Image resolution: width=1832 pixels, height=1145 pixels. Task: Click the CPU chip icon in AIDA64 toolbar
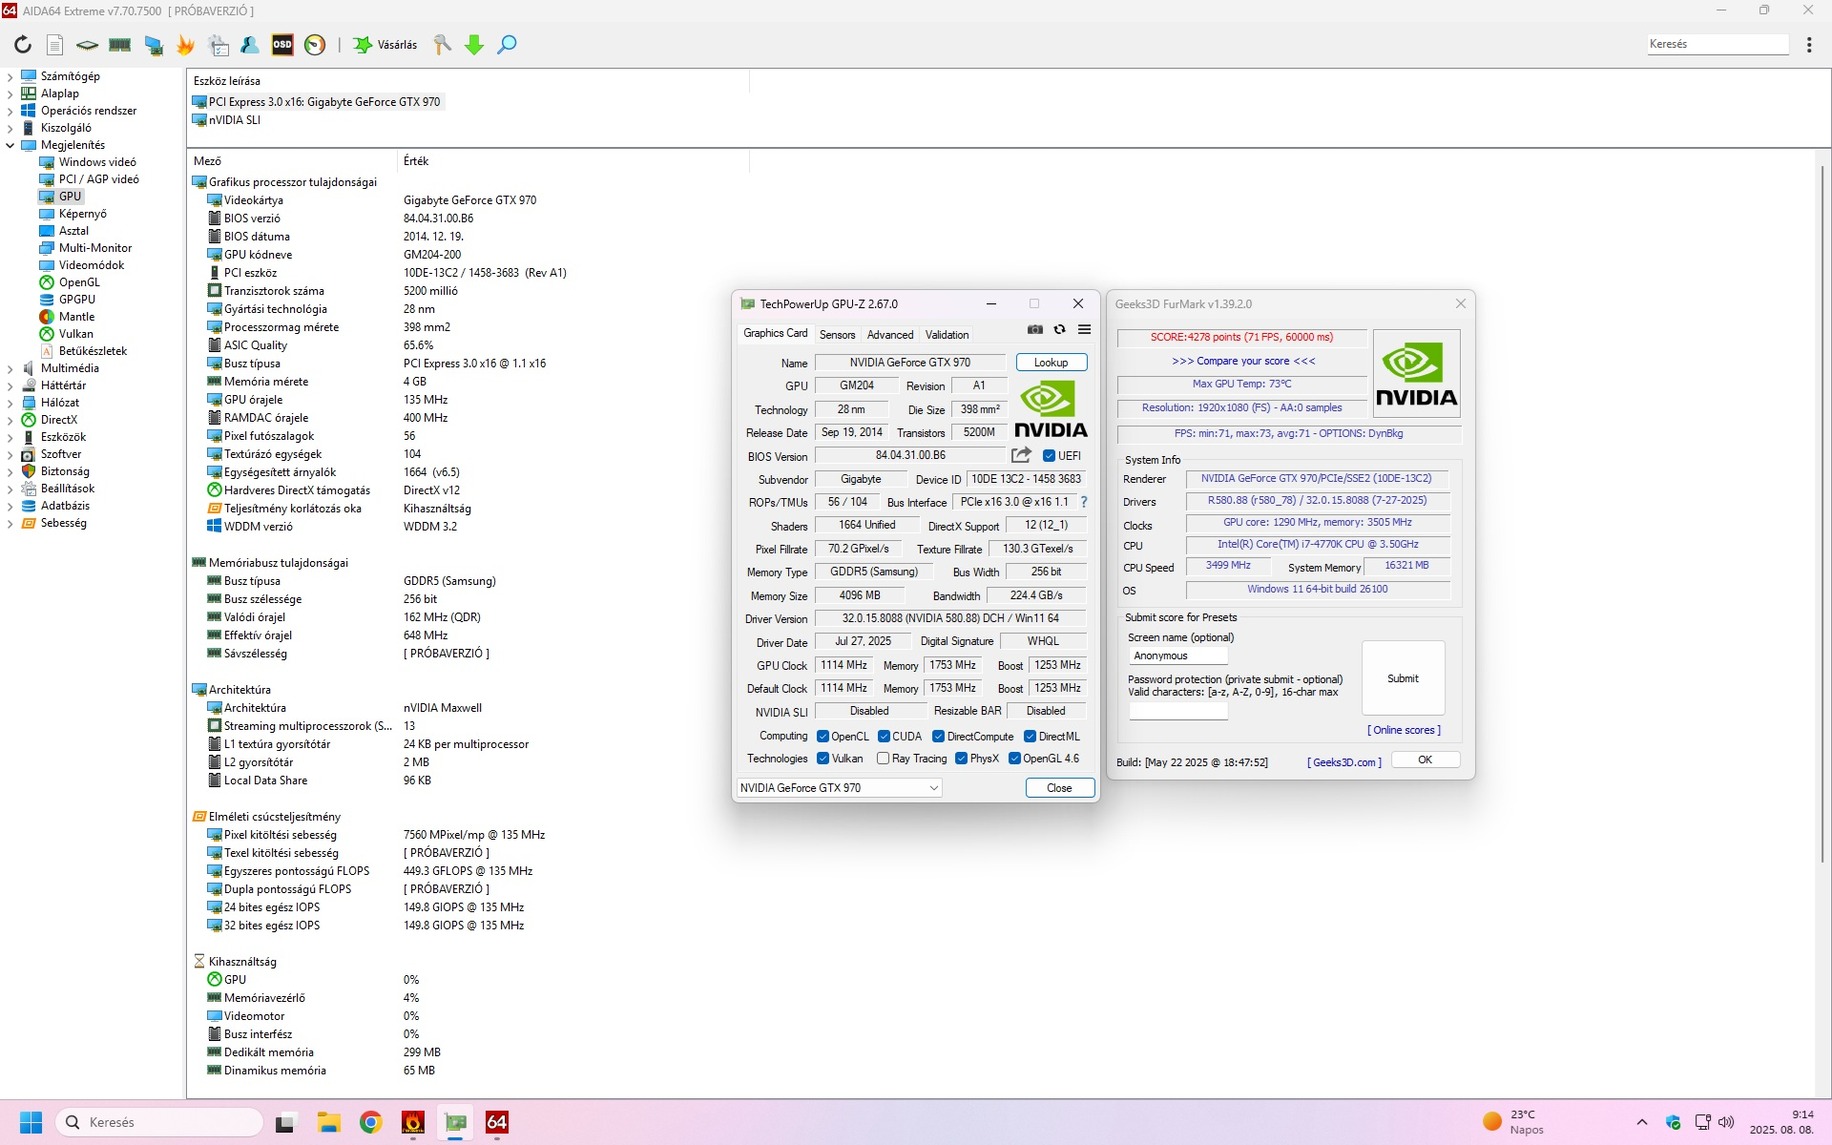87,45
